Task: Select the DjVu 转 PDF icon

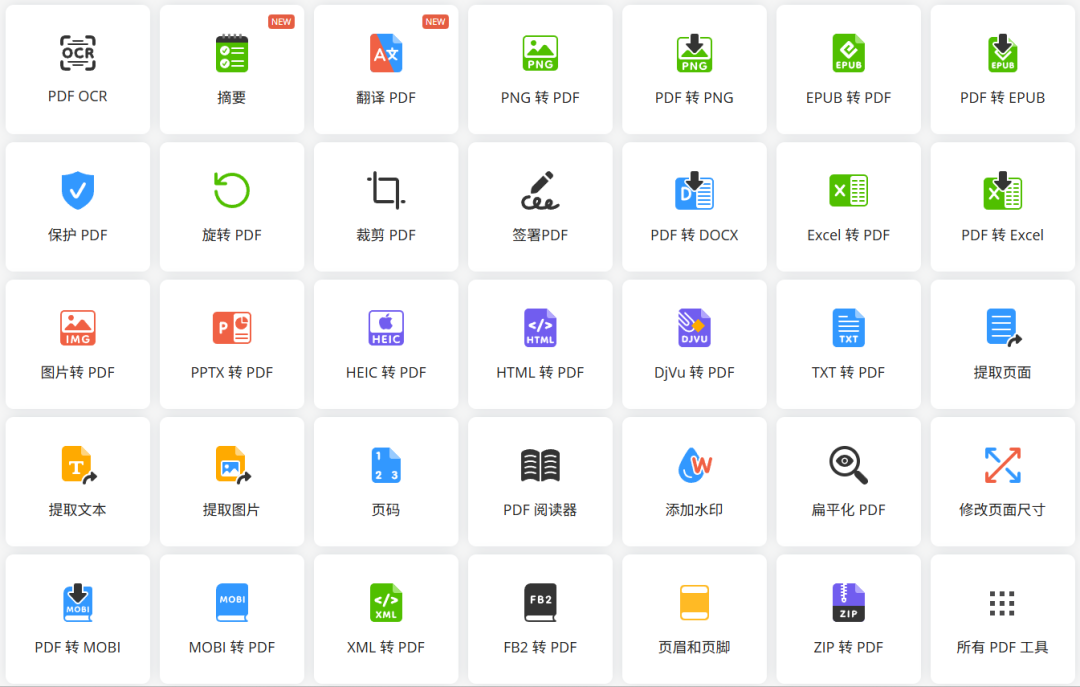Action: point(694,327)
